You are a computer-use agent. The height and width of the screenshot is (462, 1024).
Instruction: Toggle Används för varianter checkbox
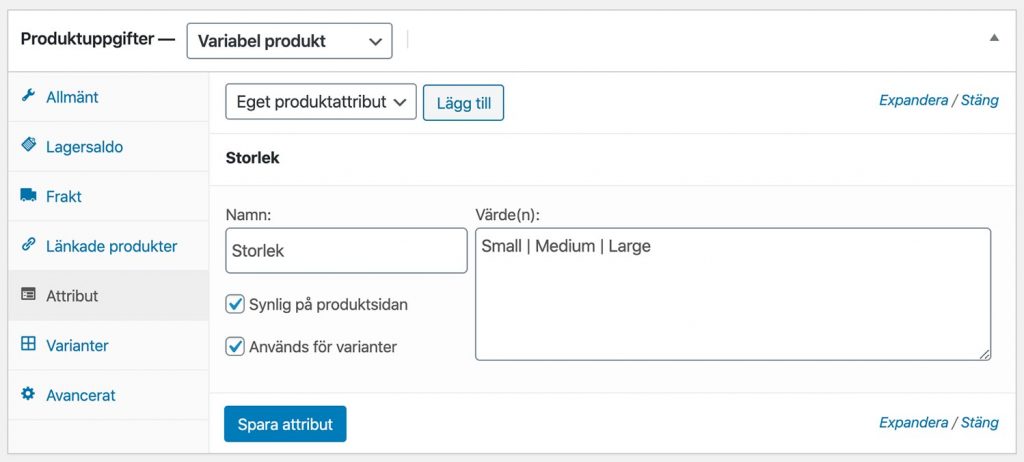[x=234, y=346]
